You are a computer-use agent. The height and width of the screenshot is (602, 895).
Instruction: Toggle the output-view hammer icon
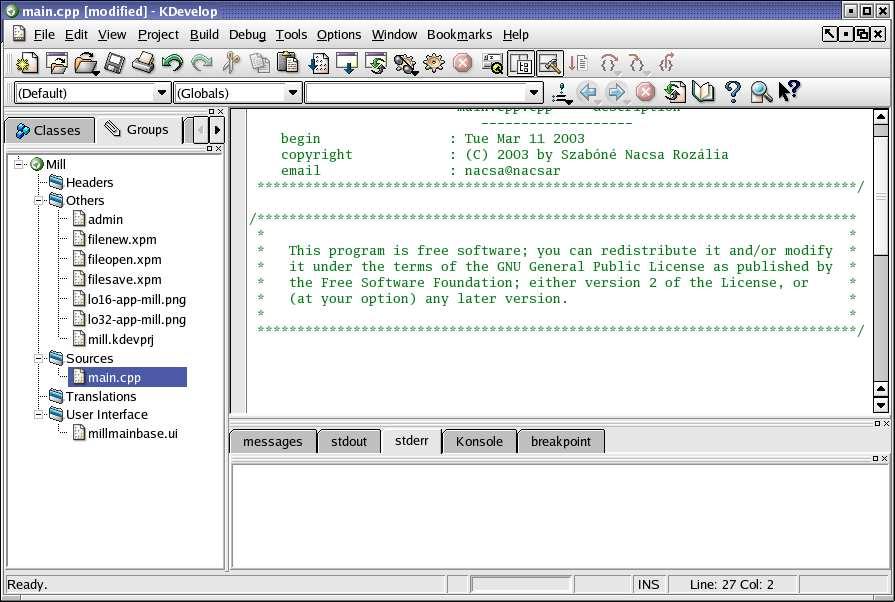click(550, 63)
